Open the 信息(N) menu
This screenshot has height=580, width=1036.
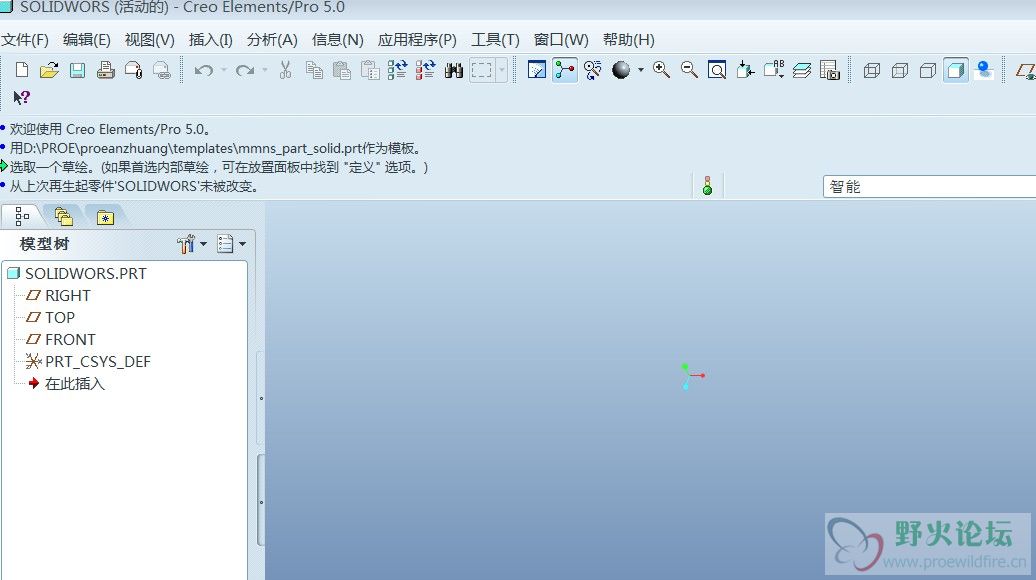(338, 40)
